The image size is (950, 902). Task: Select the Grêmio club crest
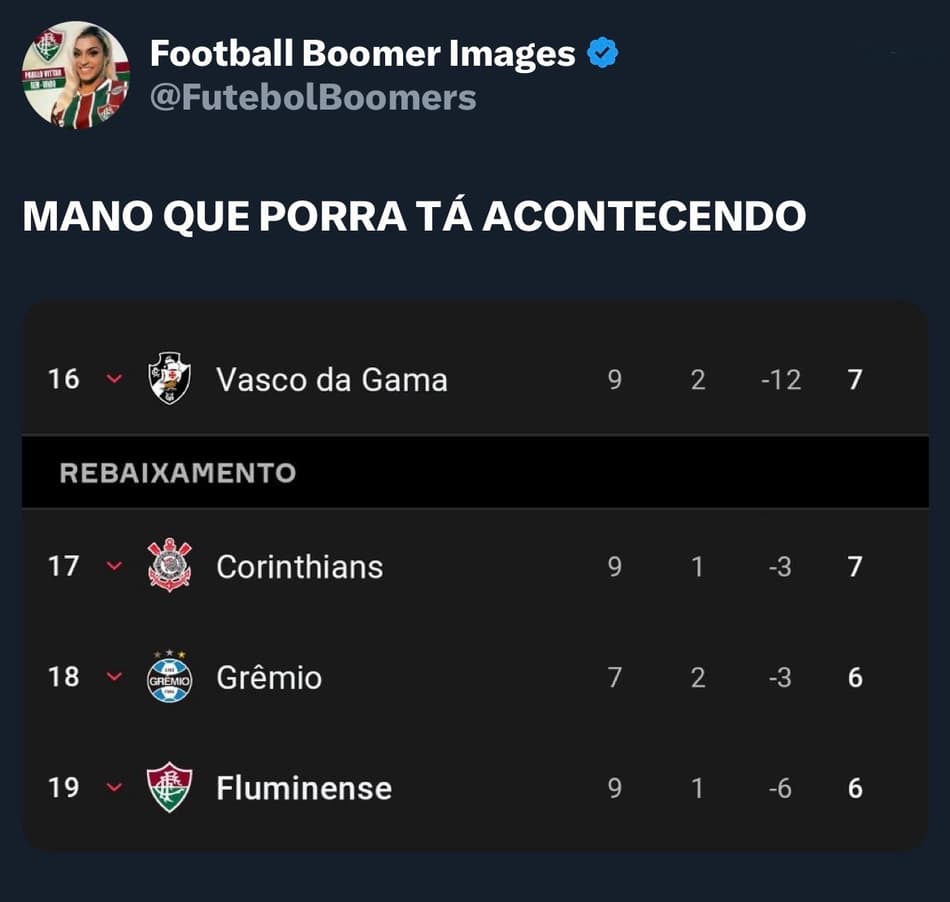coord(170,677)
